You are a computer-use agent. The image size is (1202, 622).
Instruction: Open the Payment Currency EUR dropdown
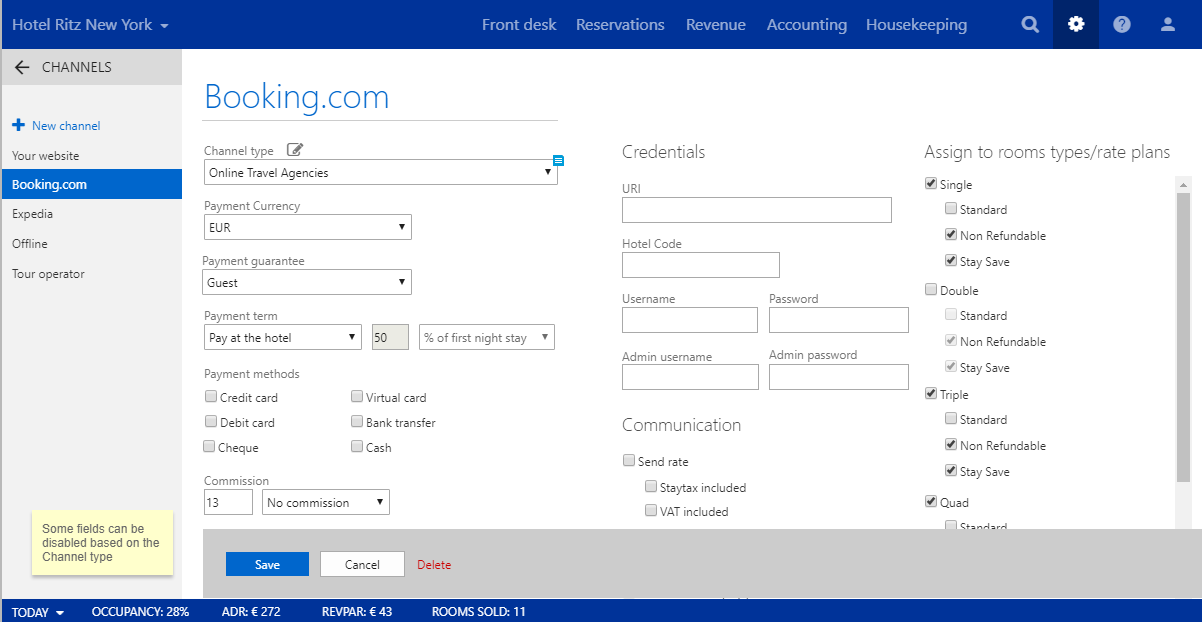[307, 227]
